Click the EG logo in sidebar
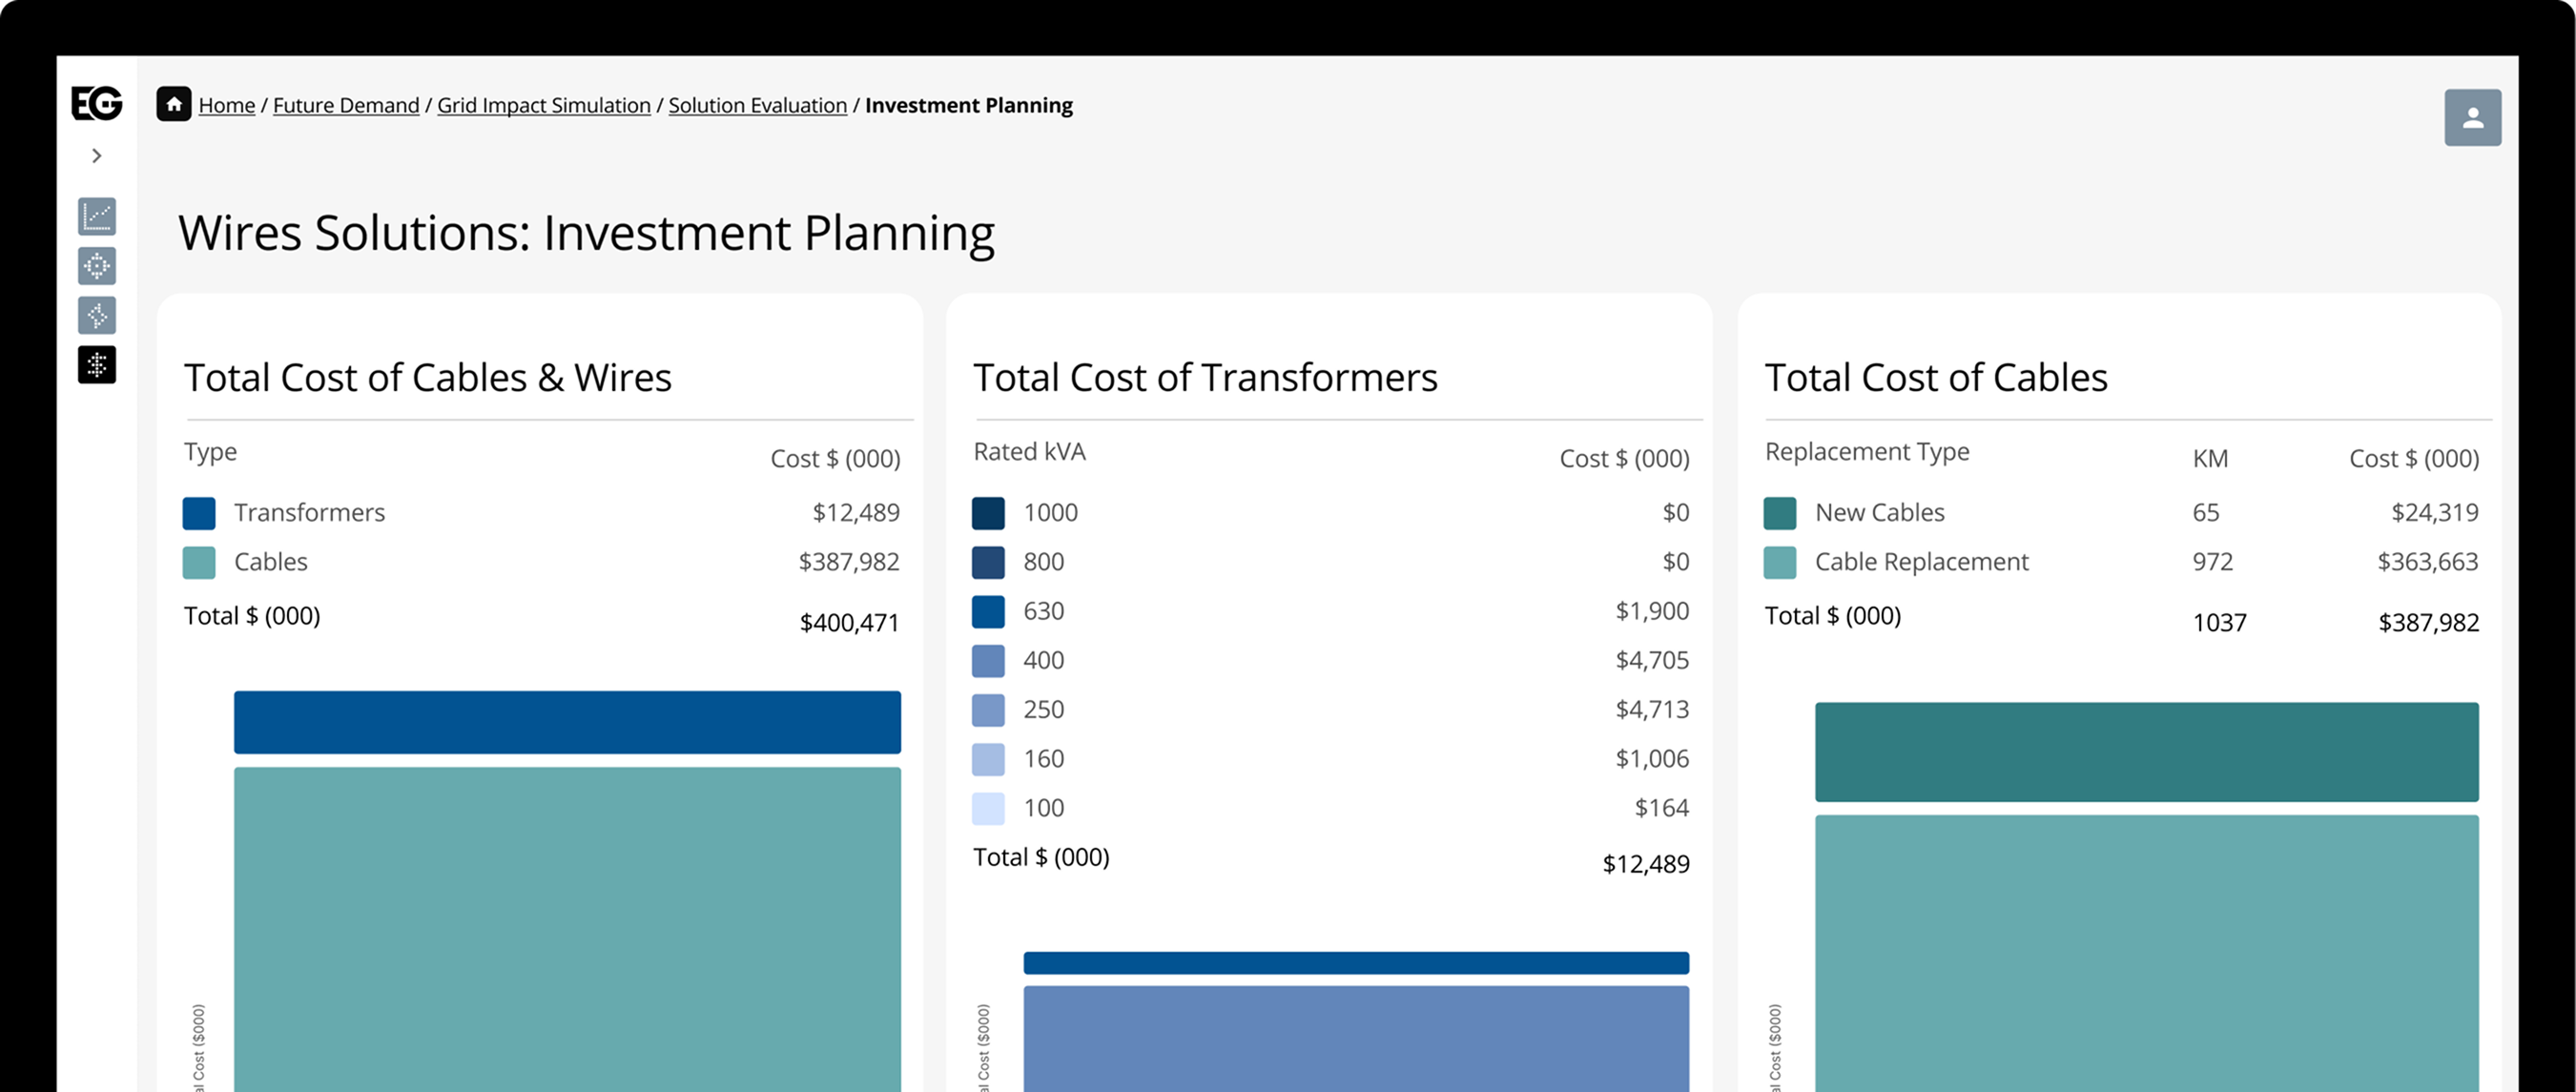The image size is (2576, 1092). pos(96,103)
